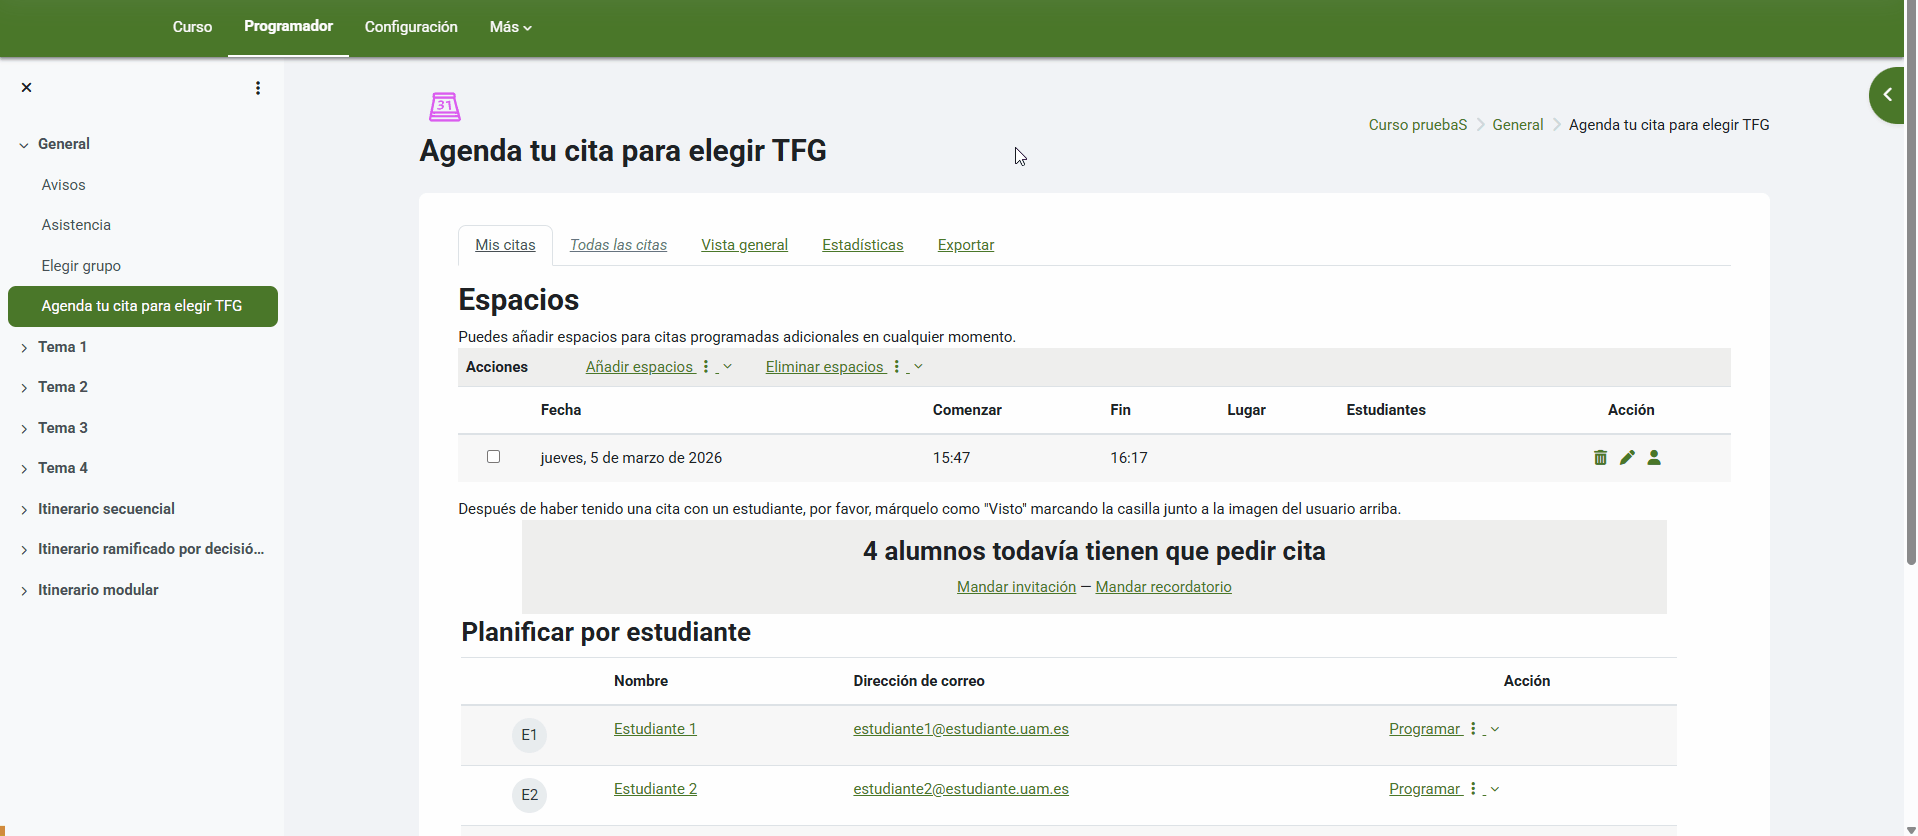Click the Añadir espacios link
This screenshot has width=1918, height=836.
click(639, 367)
